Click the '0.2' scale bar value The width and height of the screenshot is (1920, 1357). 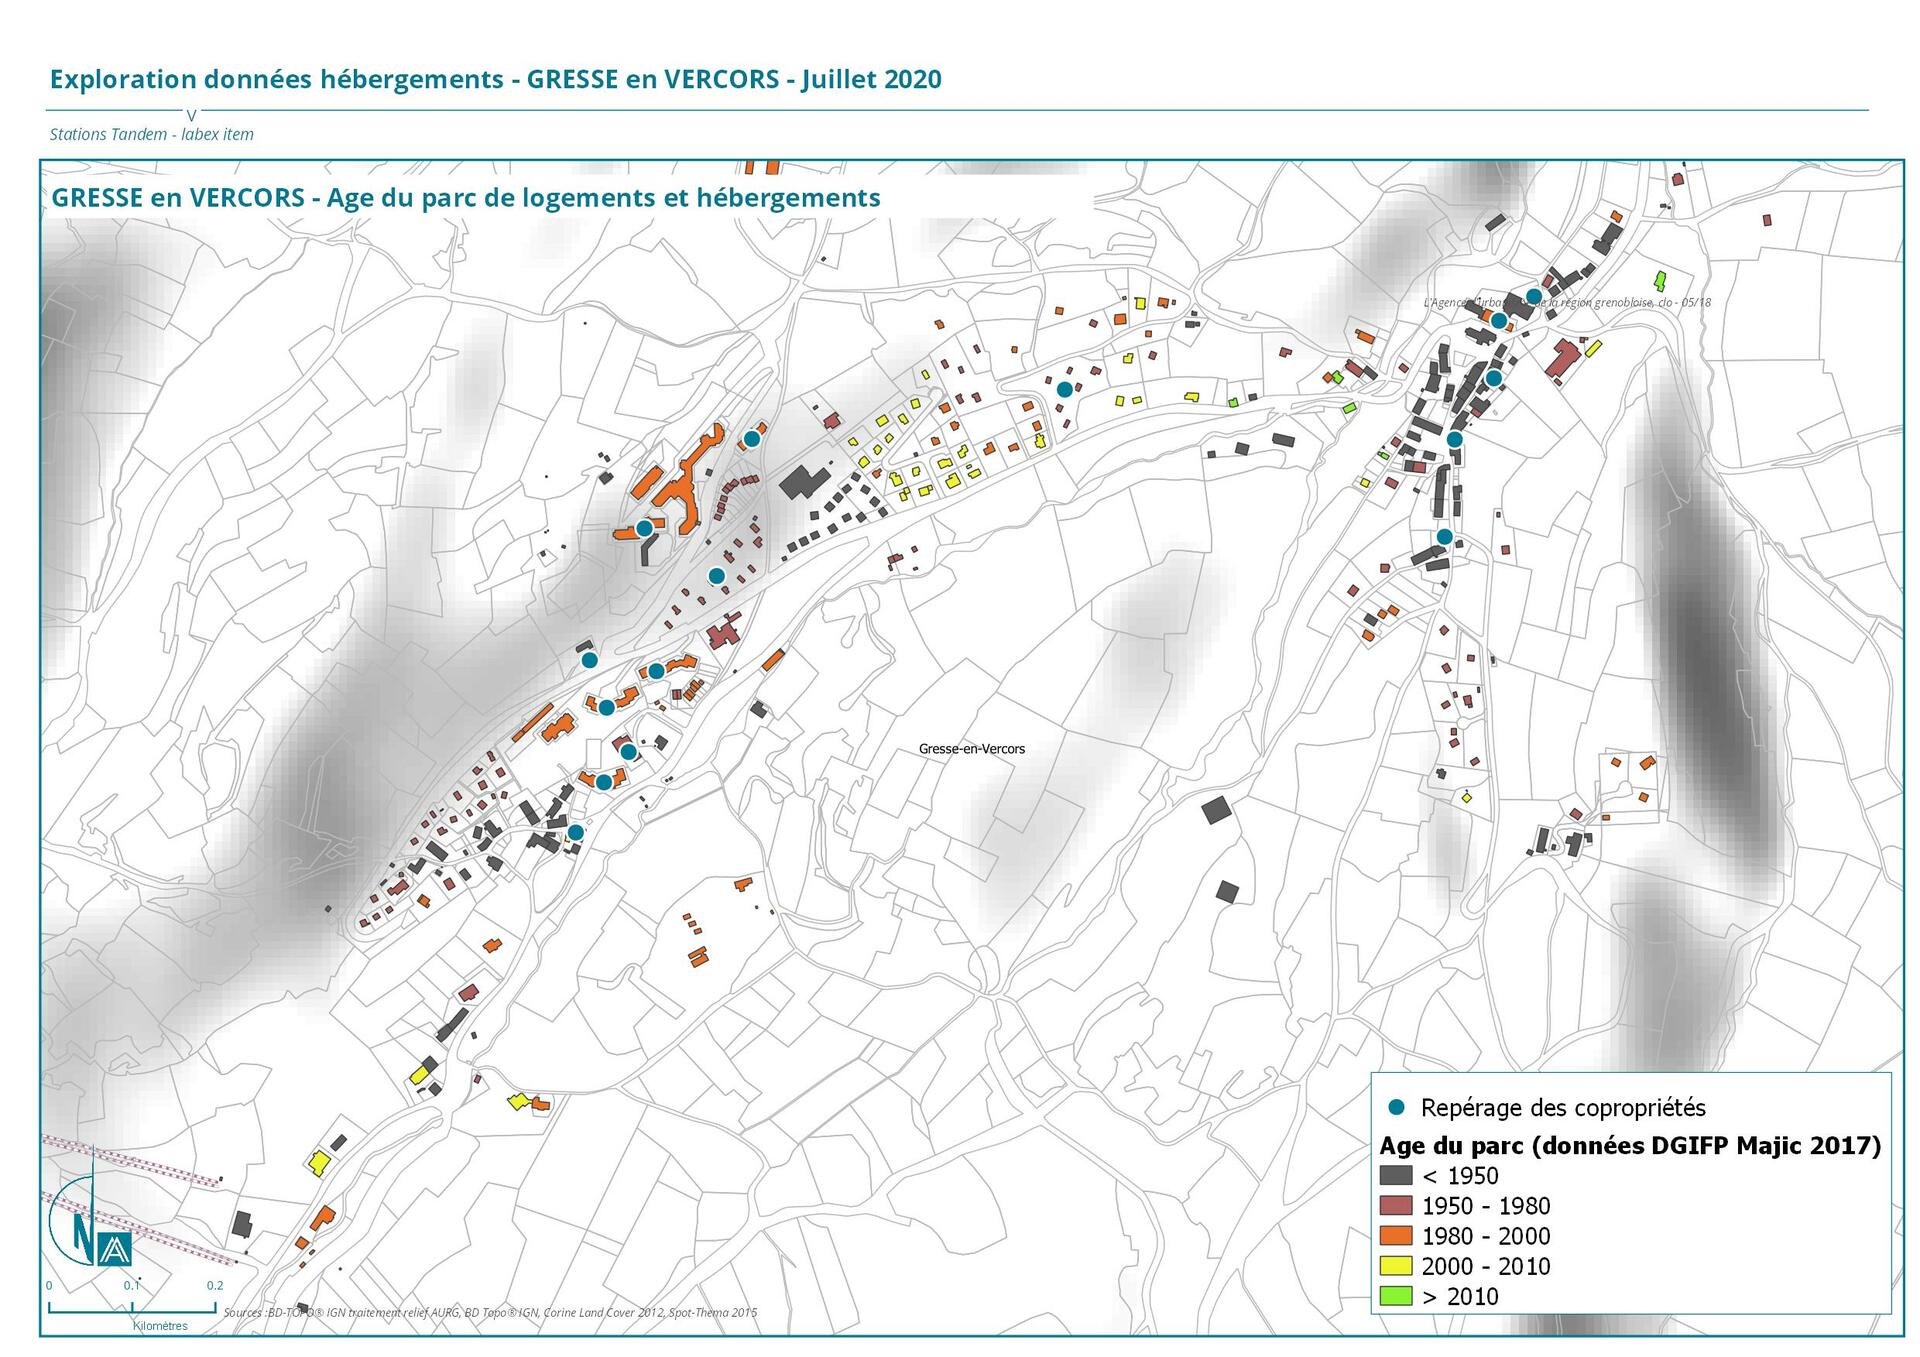[215, 1285]
